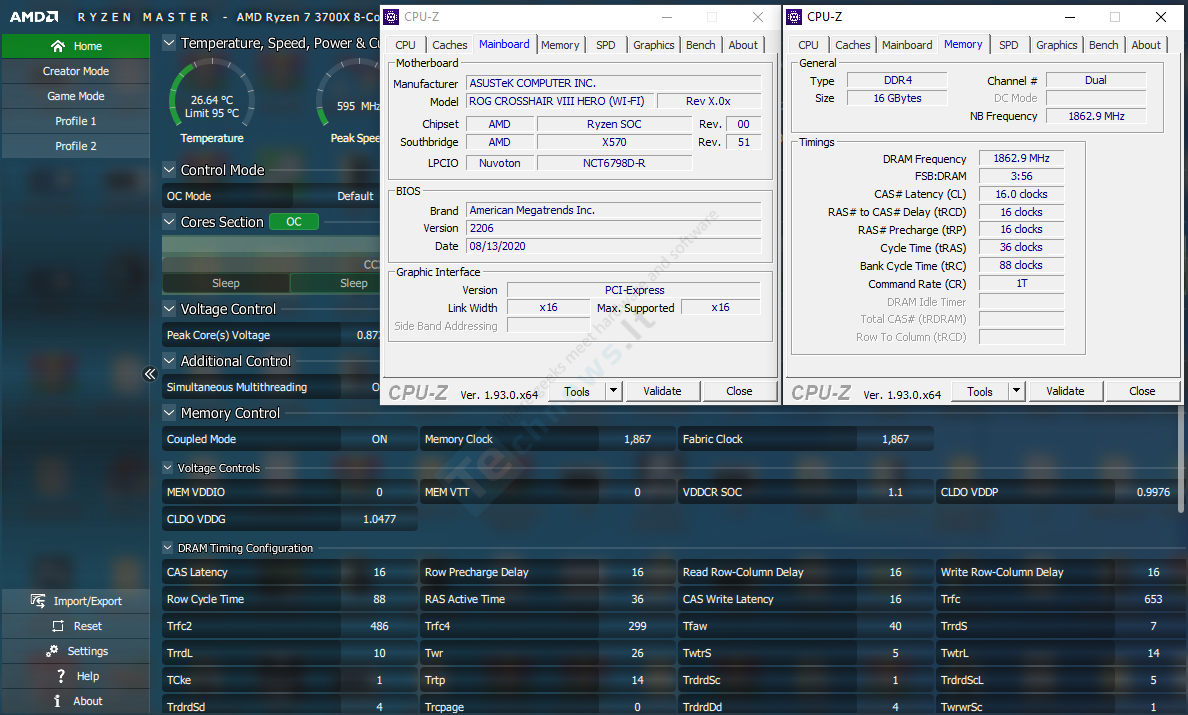Click the Temperature gauge dial
Screen dimensions: 1188x715
pyautogui.click(x=211, y=95)
